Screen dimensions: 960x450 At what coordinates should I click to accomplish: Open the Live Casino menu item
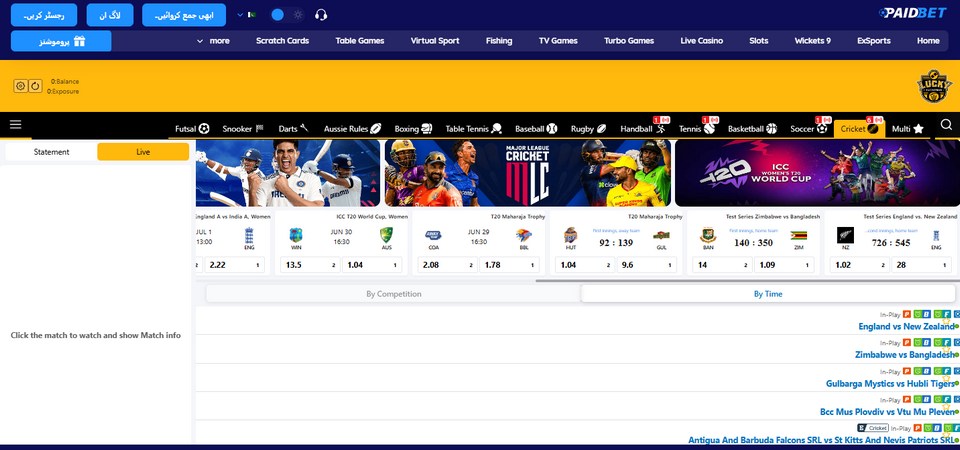[702, 41]
